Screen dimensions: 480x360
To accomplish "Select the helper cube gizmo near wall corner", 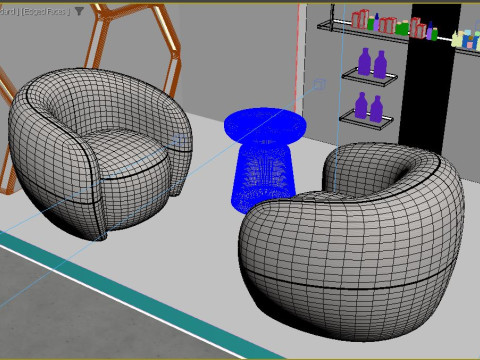I will (319, 84).
